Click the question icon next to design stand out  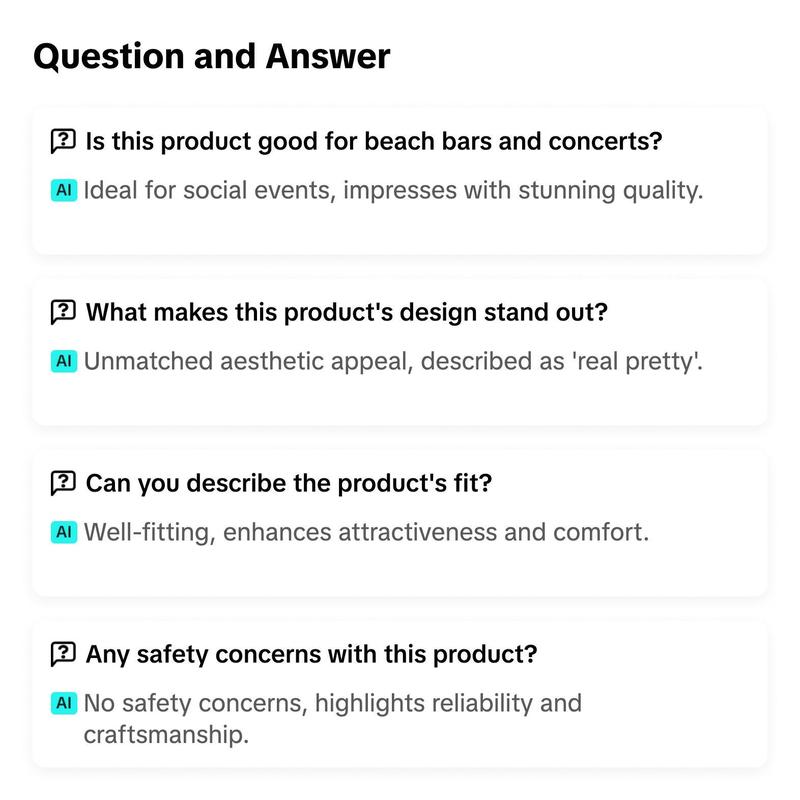tap(63, 312)
